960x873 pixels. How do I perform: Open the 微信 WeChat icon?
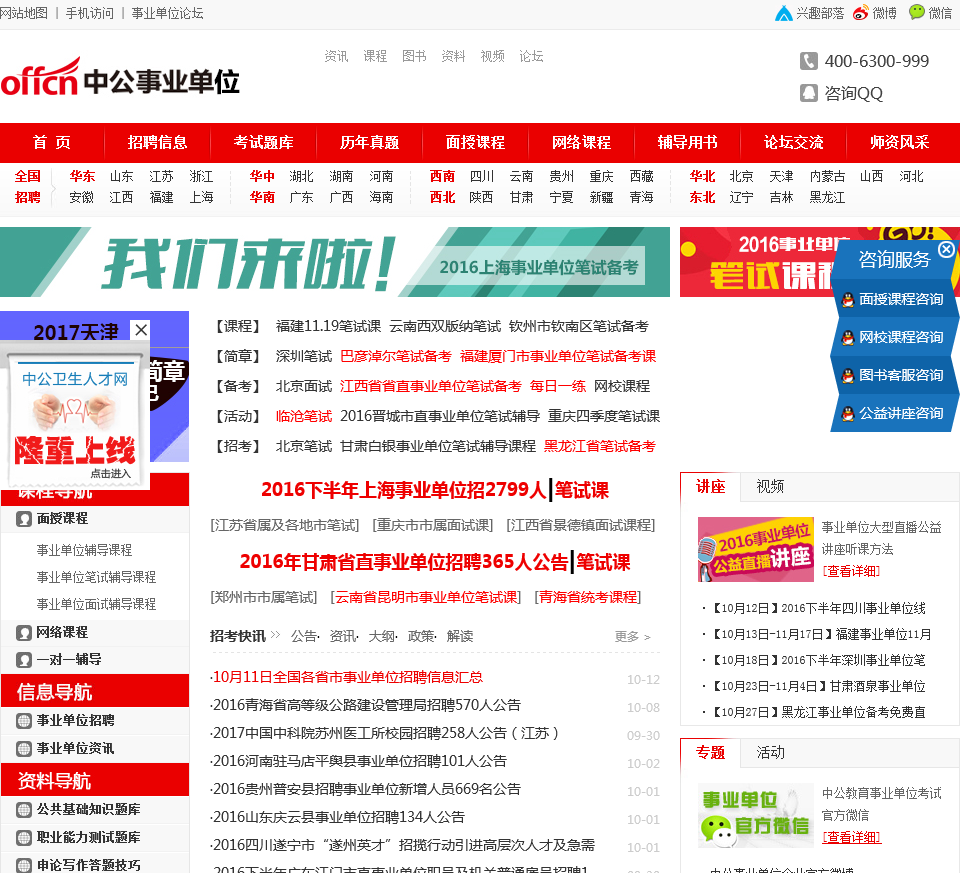917,12
